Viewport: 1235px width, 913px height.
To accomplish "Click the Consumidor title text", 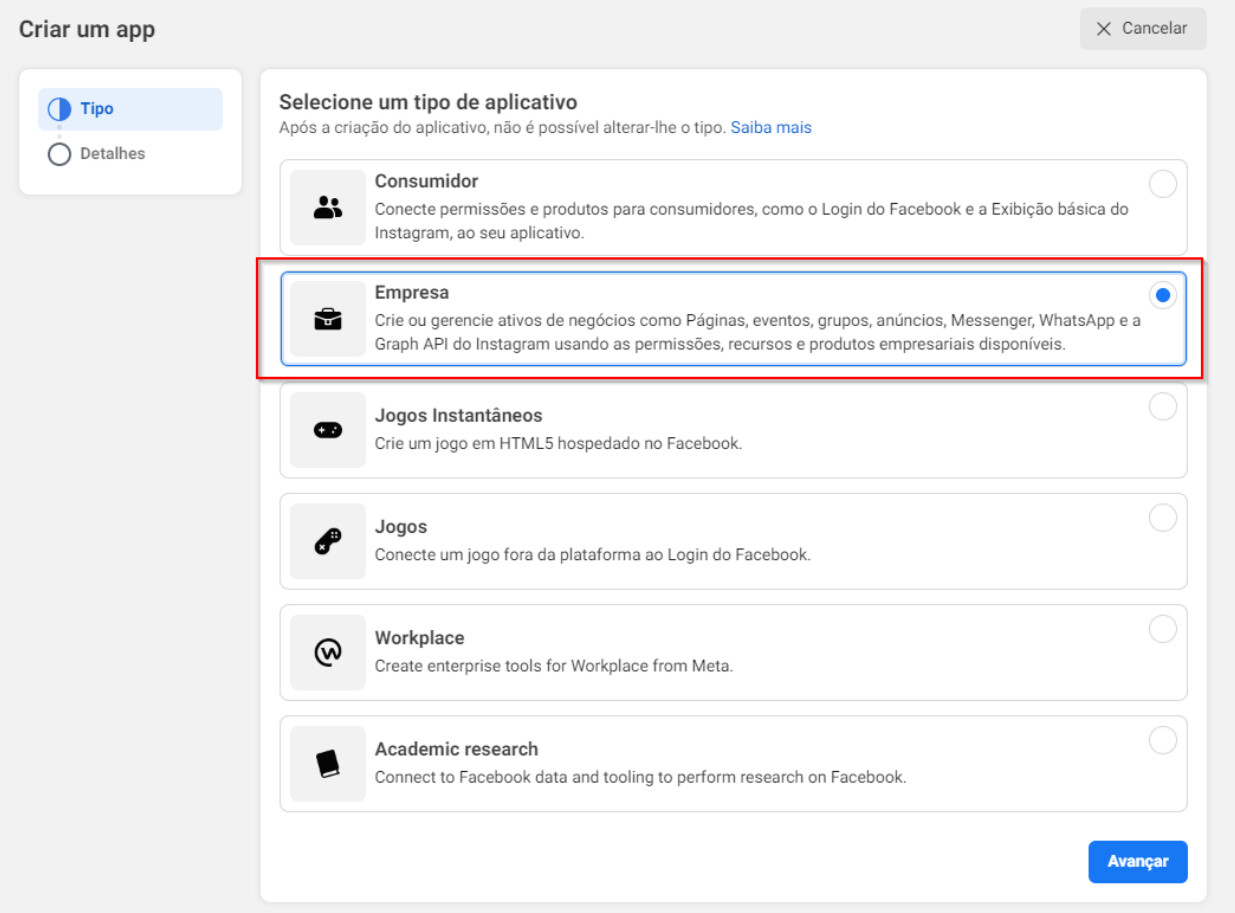I will coord(427,181).
